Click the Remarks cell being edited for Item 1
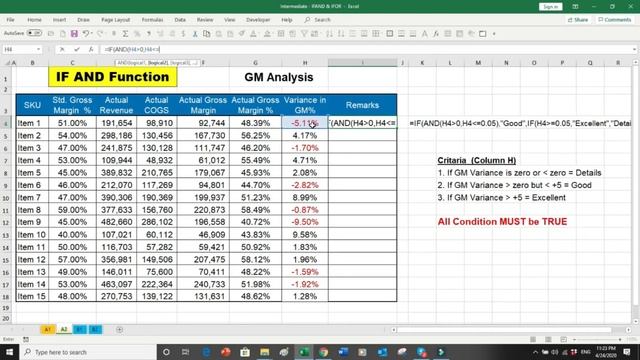 click(362, 123)
